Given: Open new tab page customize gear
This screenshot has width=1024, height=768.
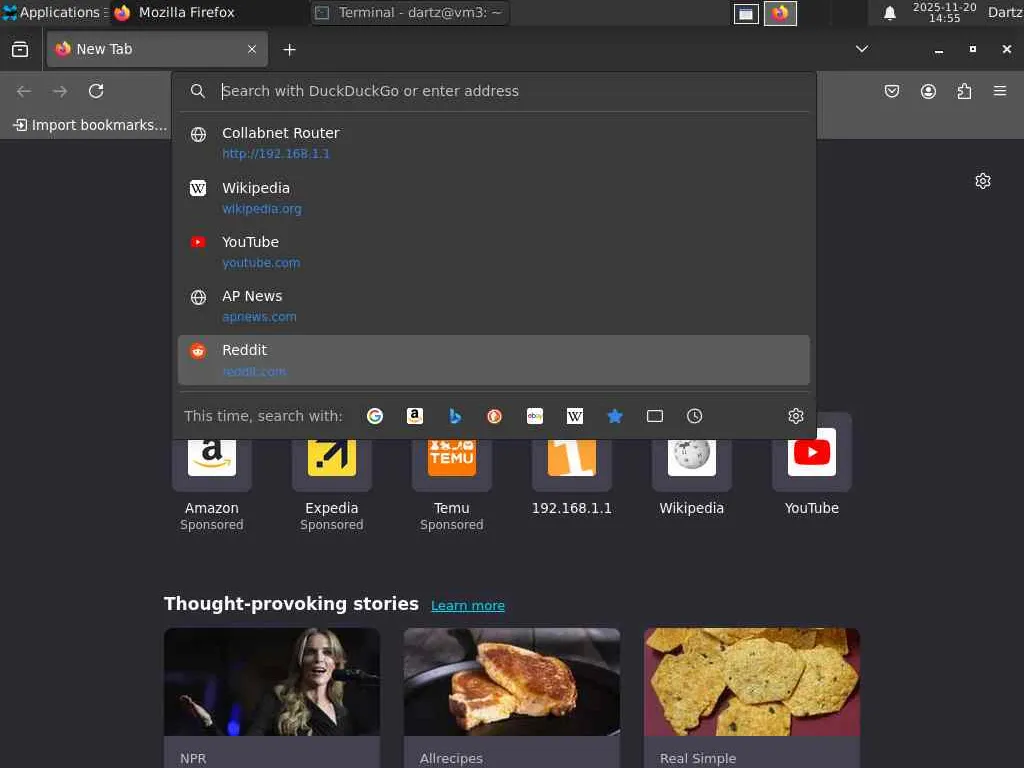Looking at the screenshot, I should coord(983,181).
